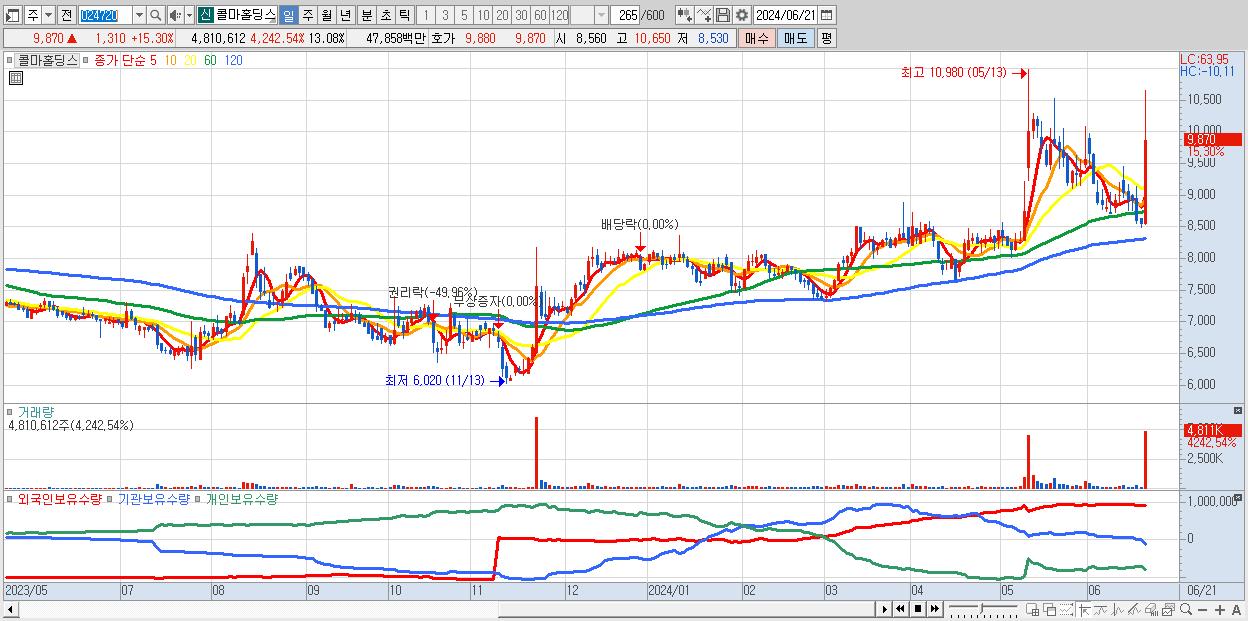Click the chart zoom slider handle
The image size is (1248, 621).
pos(981,608)
